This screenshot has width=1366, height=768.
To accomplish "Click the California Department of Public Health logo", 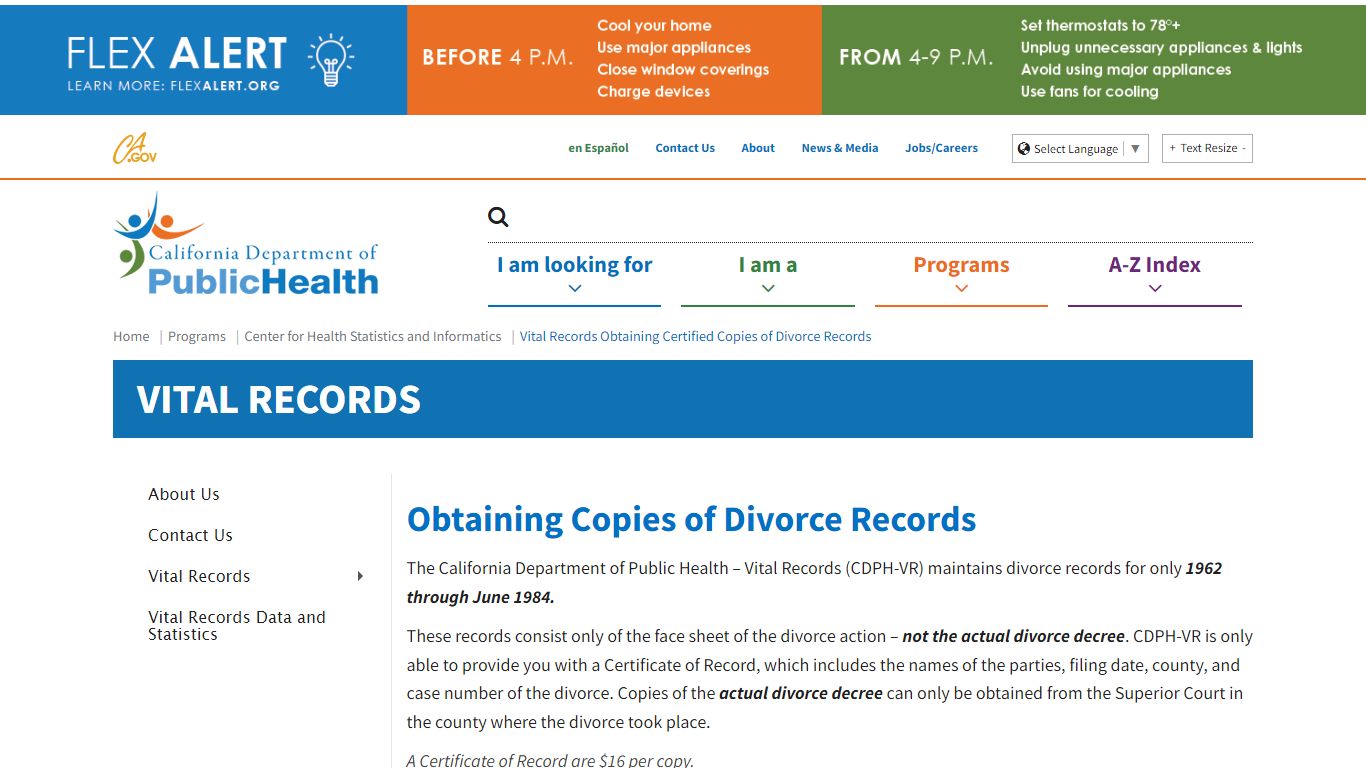I will point(246,245).
